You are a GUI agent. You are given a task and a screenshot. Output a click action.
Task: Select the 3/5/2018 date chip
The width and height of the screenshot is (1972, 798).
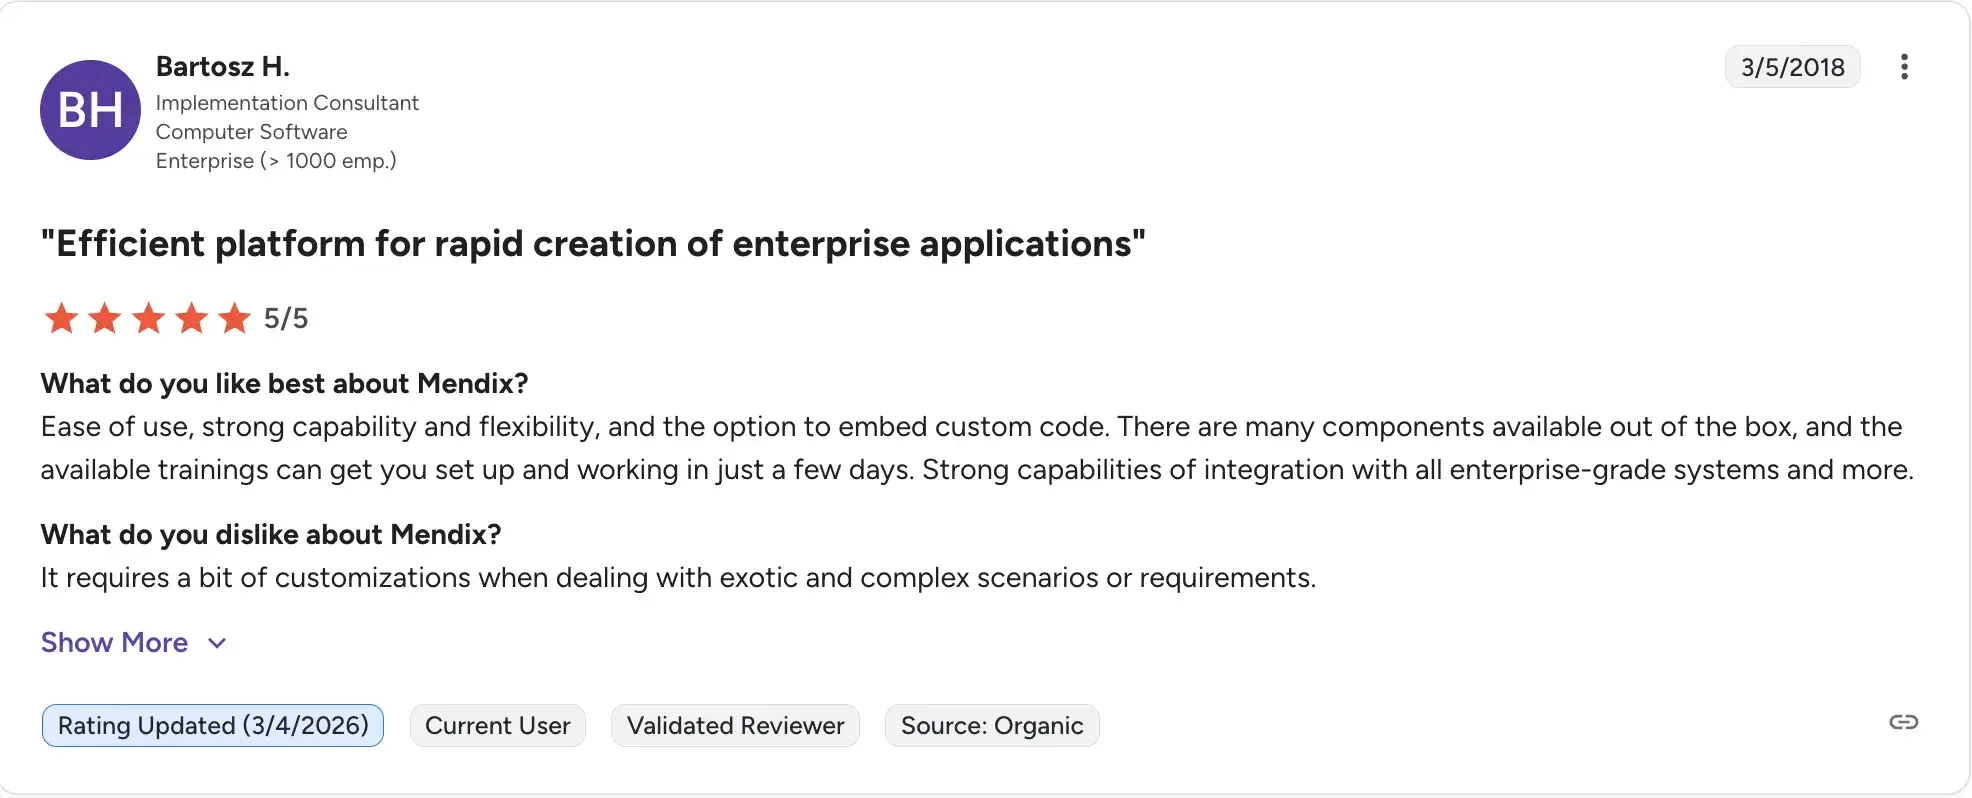click(x=1792, y=66)
